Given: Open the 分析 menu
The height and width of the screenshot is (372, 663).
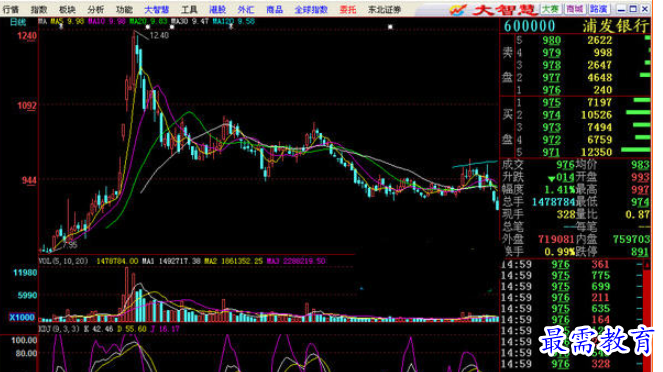Looking at the screenshot, I should [96, 9].
